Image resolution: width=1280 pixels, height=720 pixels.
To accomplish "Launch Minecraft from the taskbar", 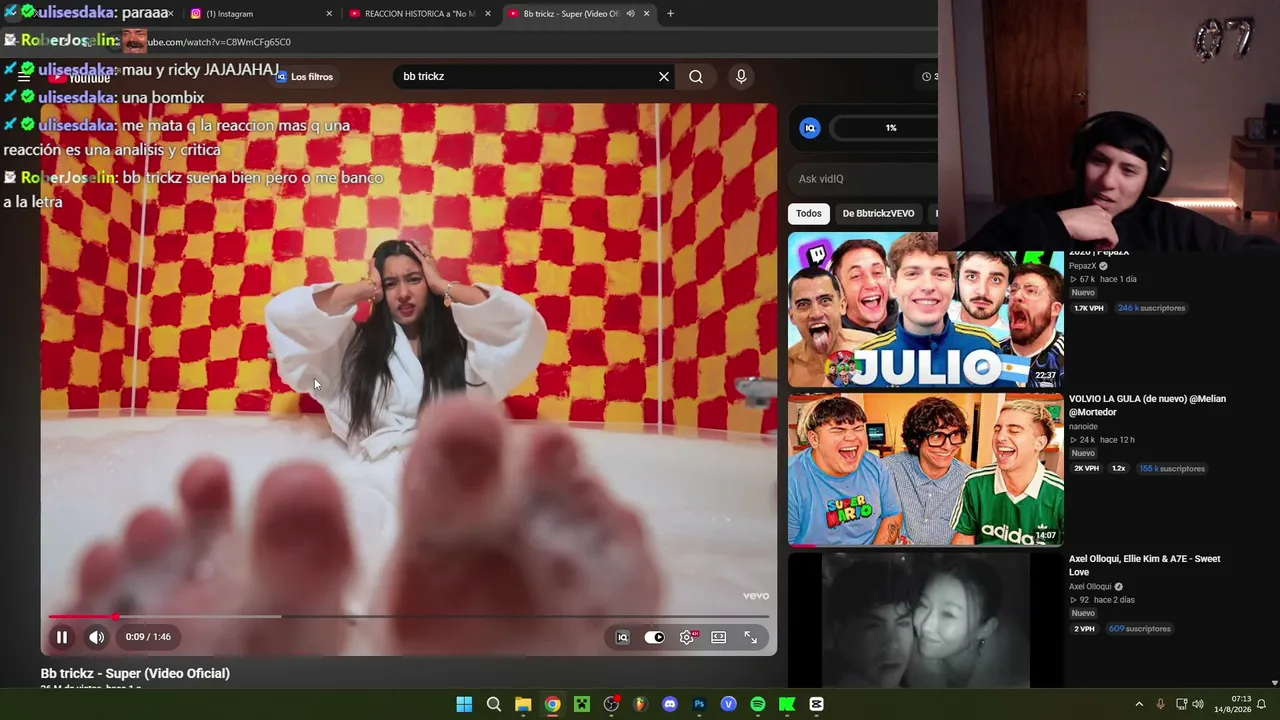I will (x=582, y=704).
